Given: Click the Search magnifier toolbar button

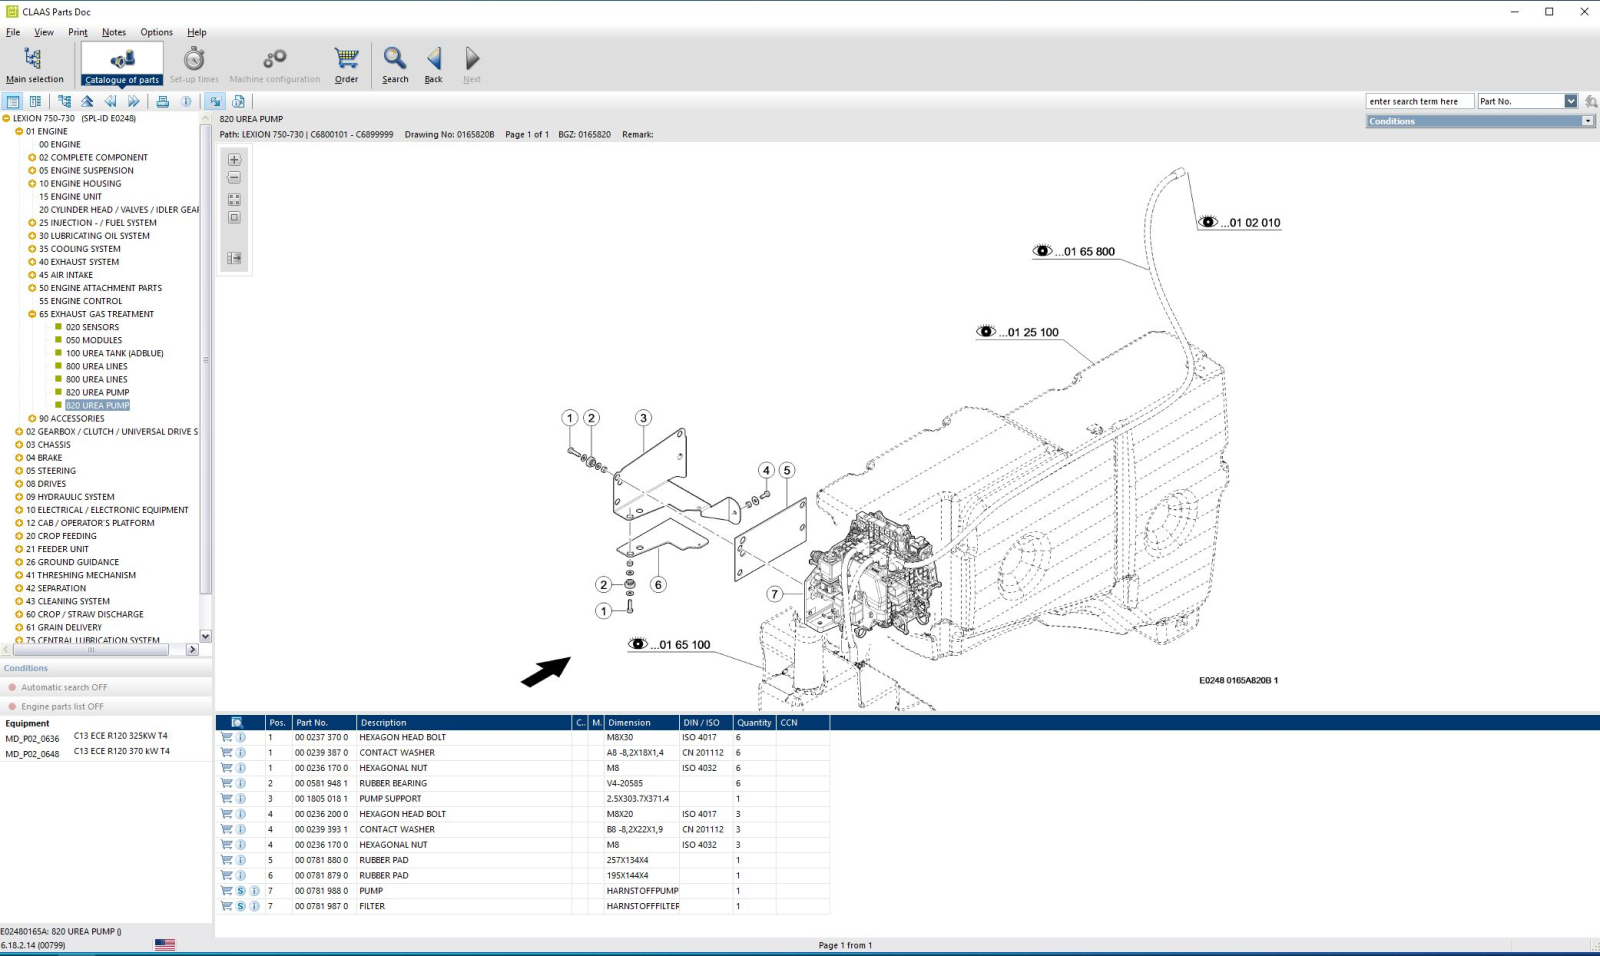Looking at the screenshot, I should [x=395, y=65].
